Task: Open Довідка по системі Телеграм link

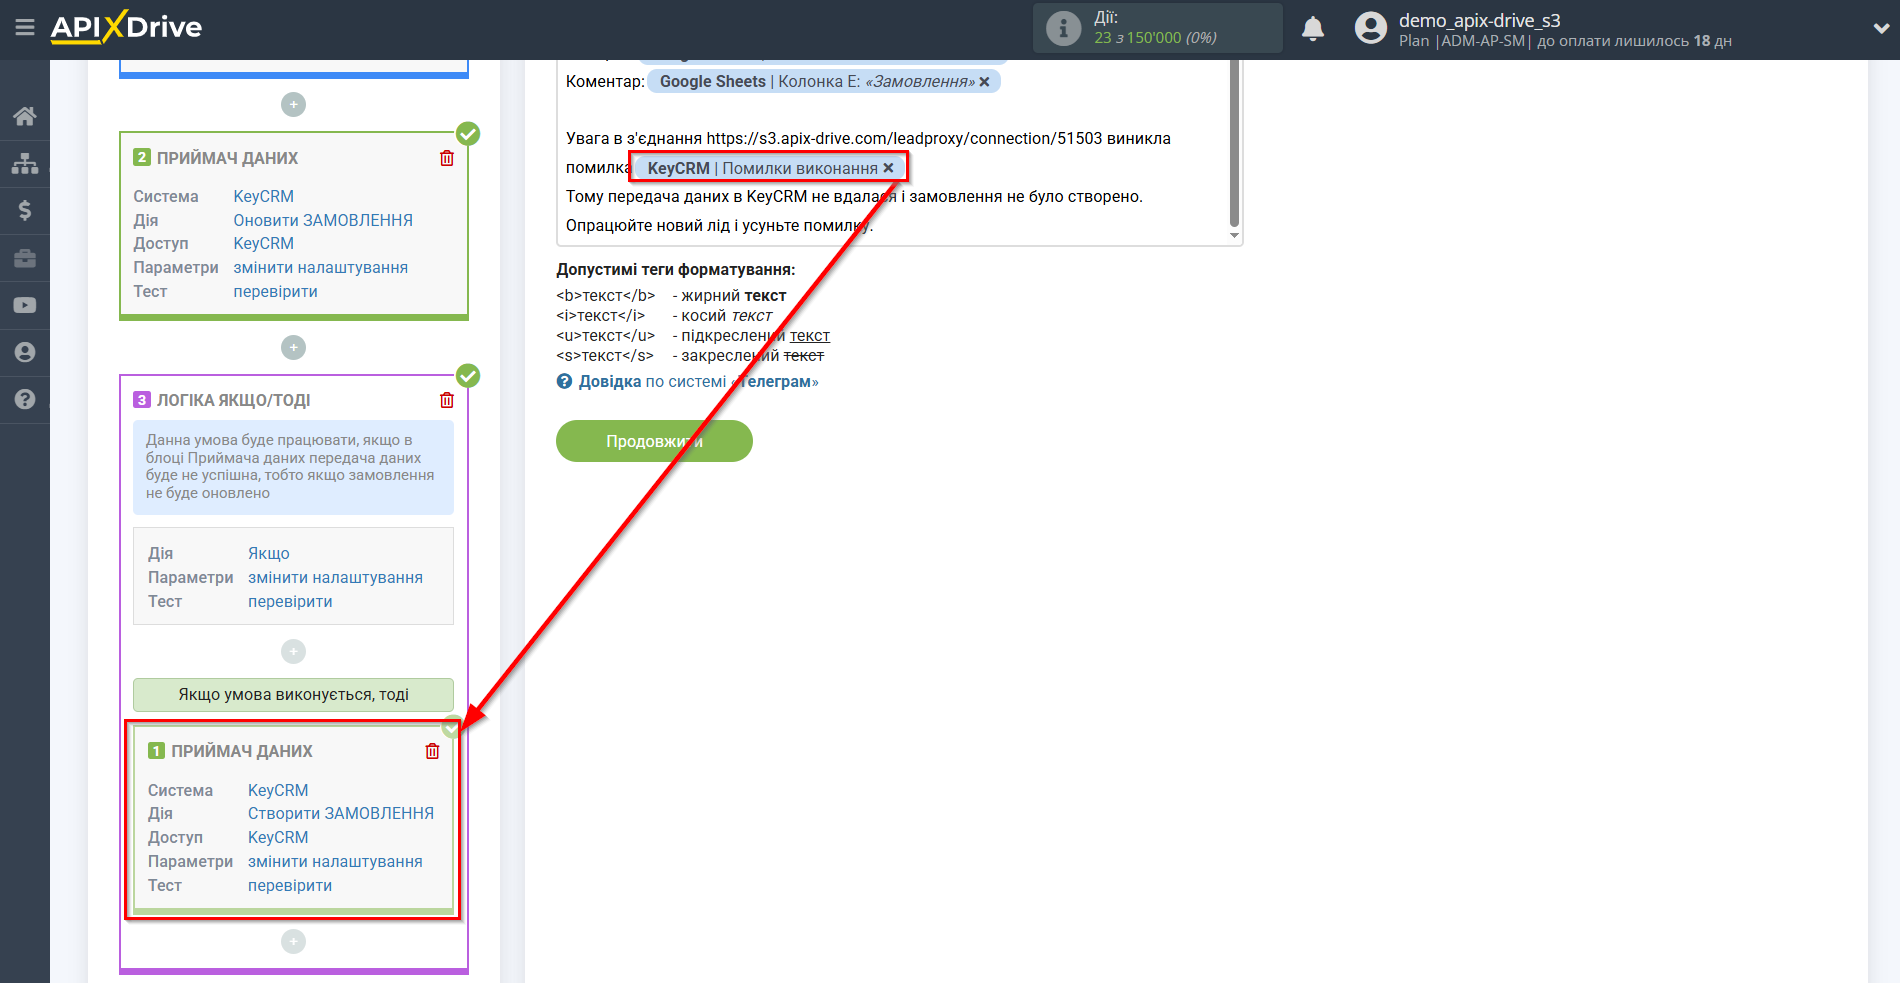Action: (698, 382)
